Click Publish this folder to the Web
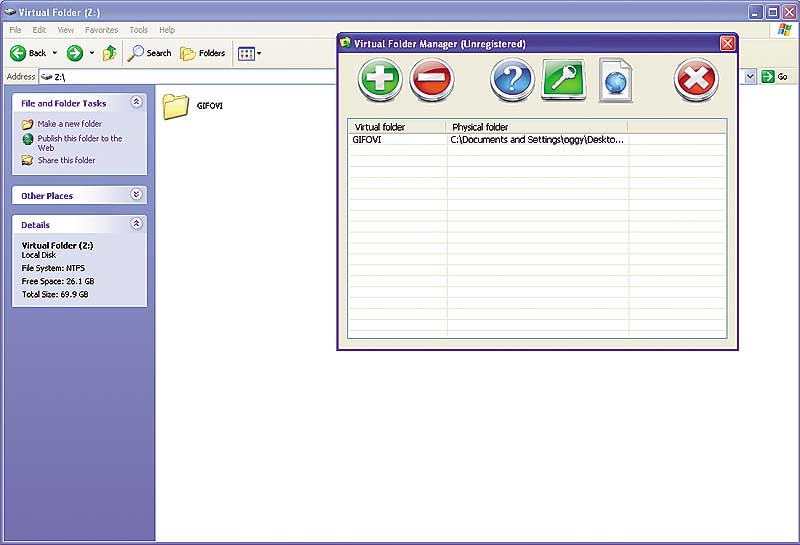This screenshot has width=800, height=545. click(80, 143)
